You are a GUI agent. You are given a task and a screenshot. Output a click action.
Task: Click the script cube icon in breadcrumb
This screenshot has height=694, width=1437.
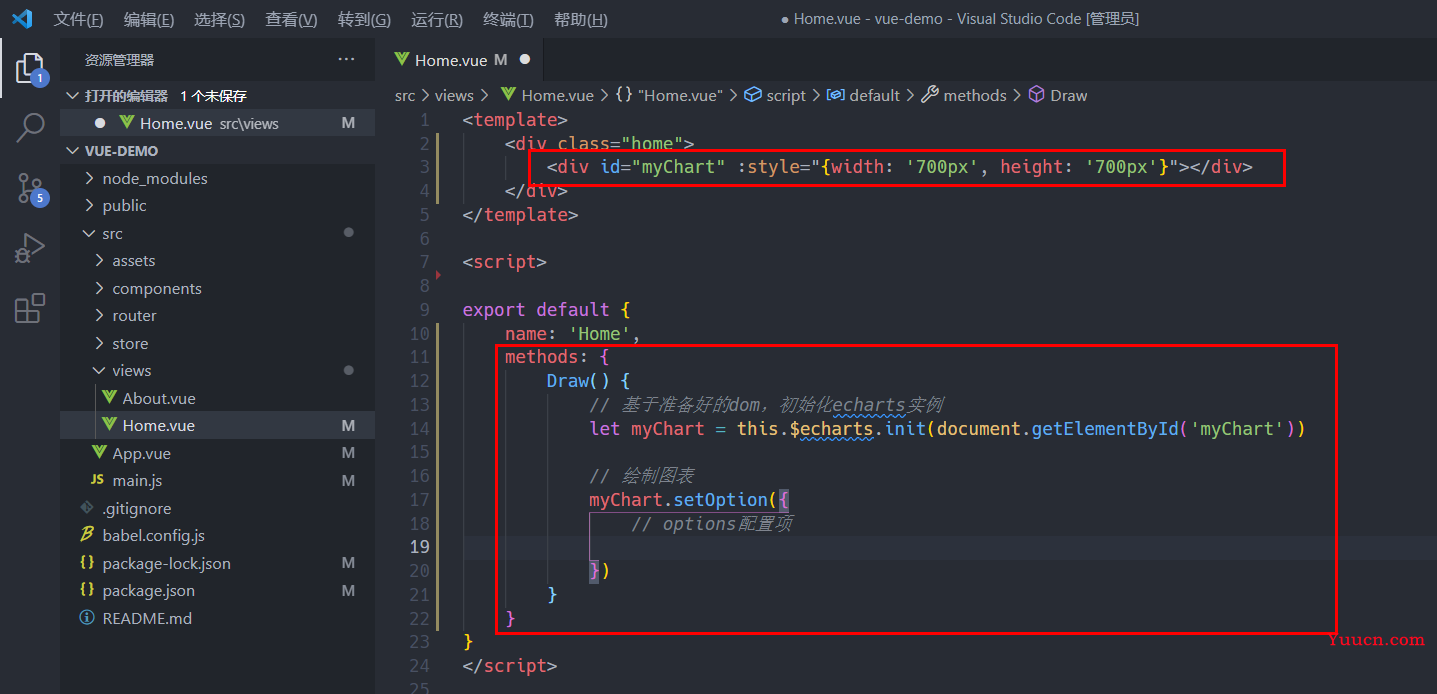(753, 95)
